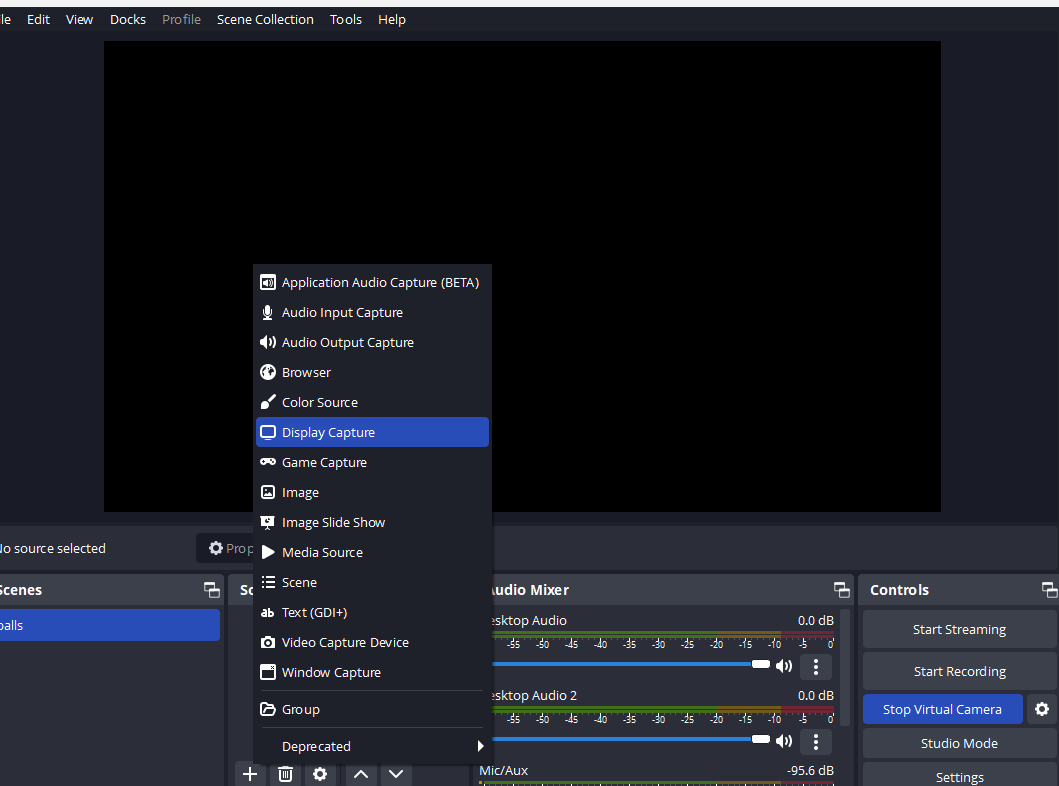This screenshot has width=1059, height=786.
Task: Open virtual camera settings gear icon
Action: coord(1042,709)
